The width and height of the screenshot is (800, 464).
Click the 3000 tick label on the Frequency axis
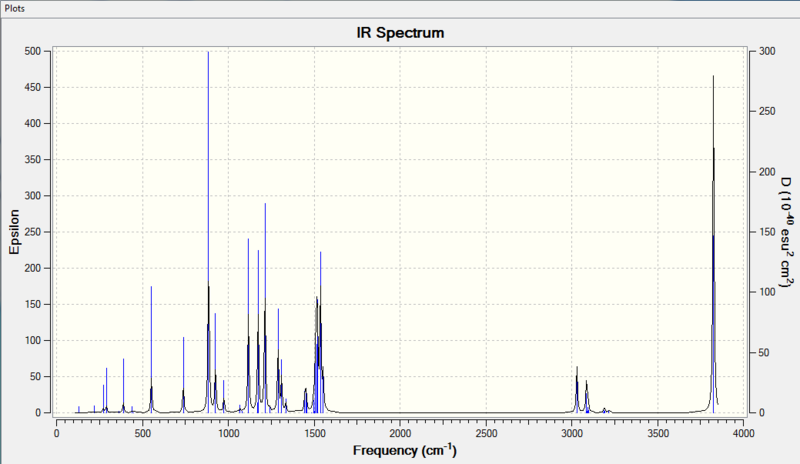[x=571, y=433]
